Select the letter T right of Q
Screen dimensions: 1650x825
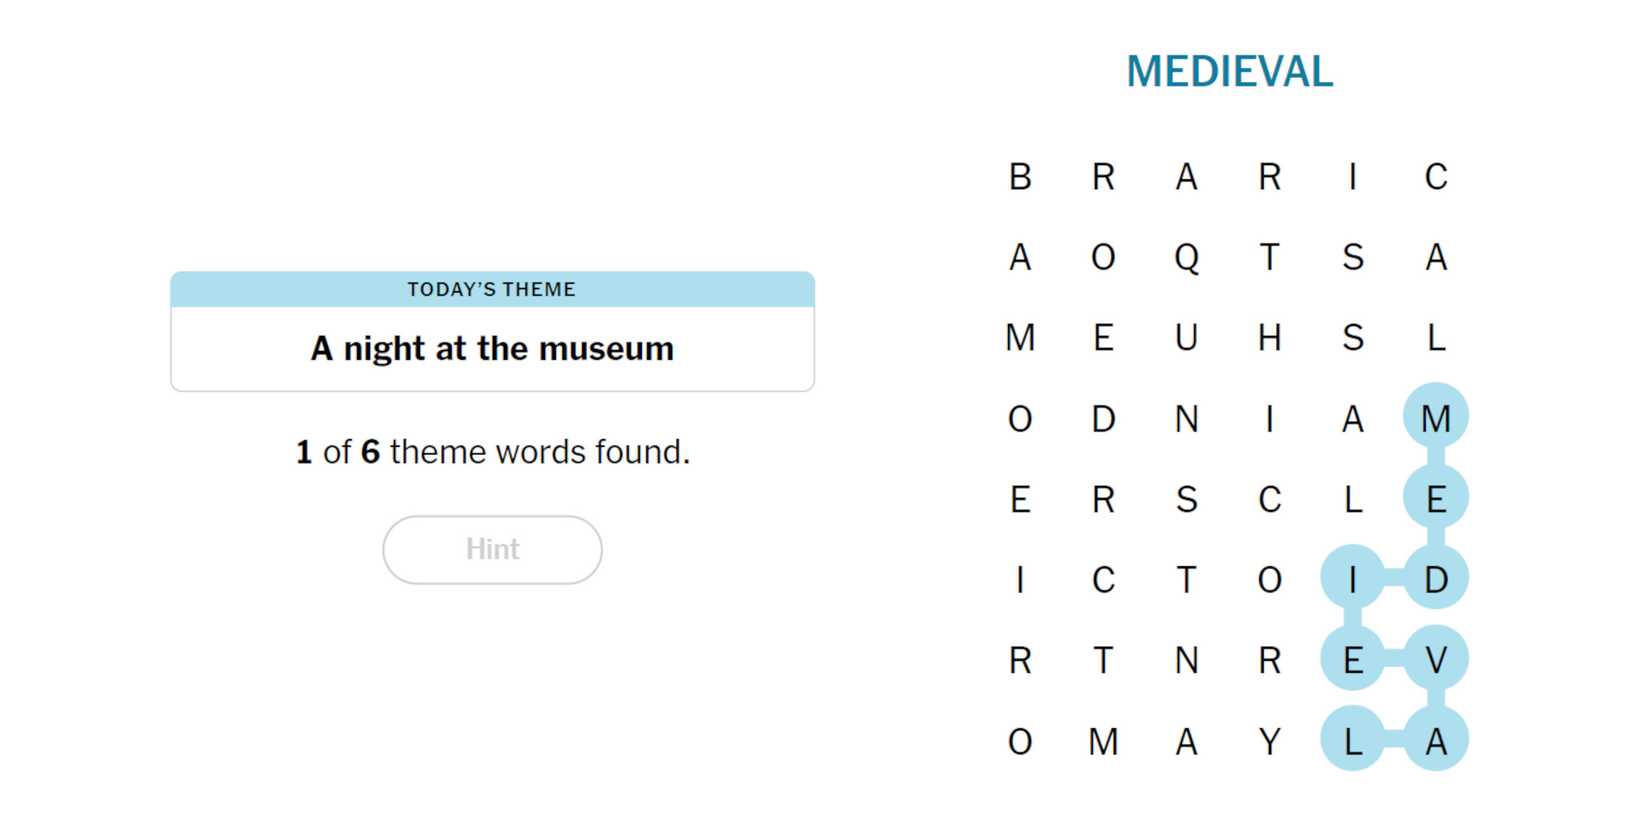click(1270, 258)
